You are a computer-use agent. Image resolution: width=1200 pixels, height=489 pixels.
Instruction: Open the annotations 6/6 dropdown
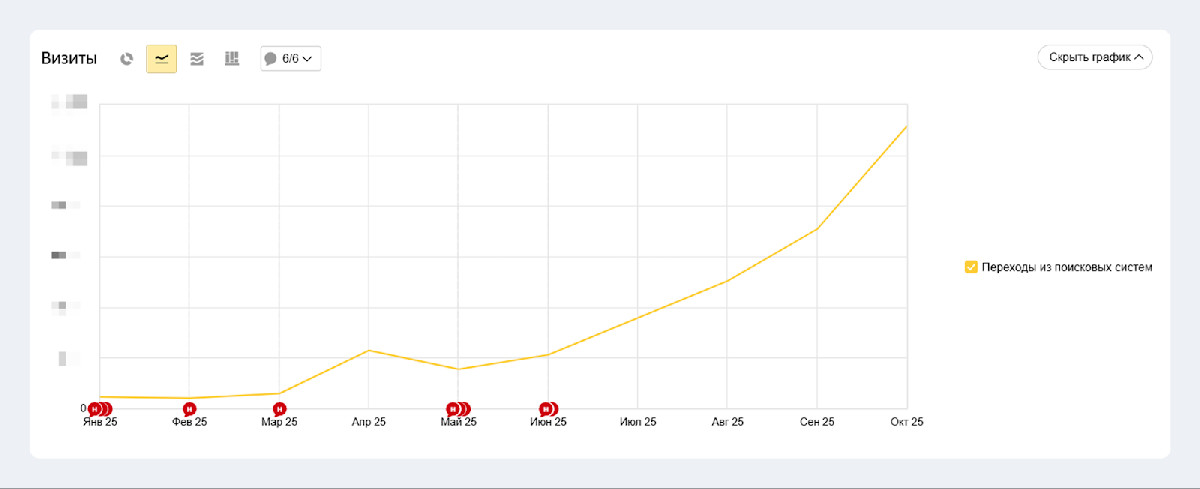point(290,59)
